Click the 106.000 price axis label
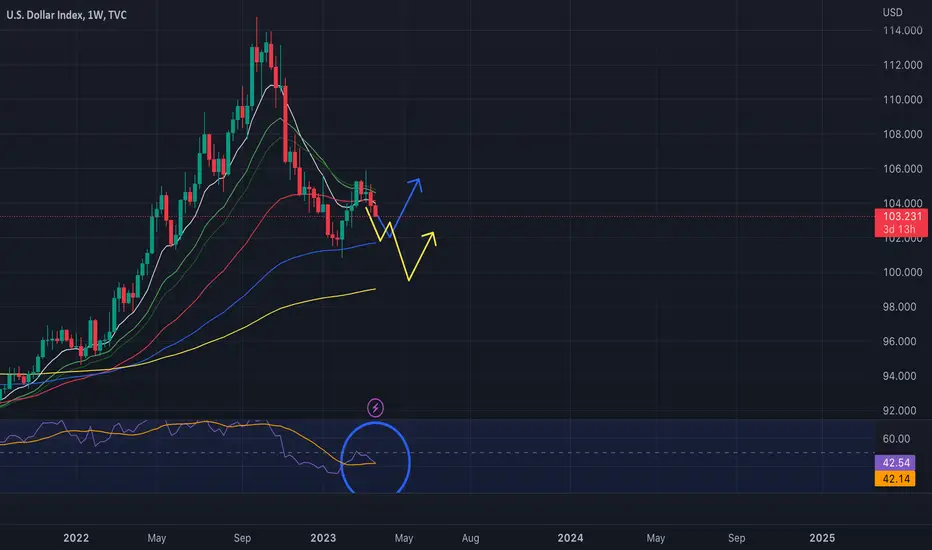The image size is (932, 550). point(902,169)
